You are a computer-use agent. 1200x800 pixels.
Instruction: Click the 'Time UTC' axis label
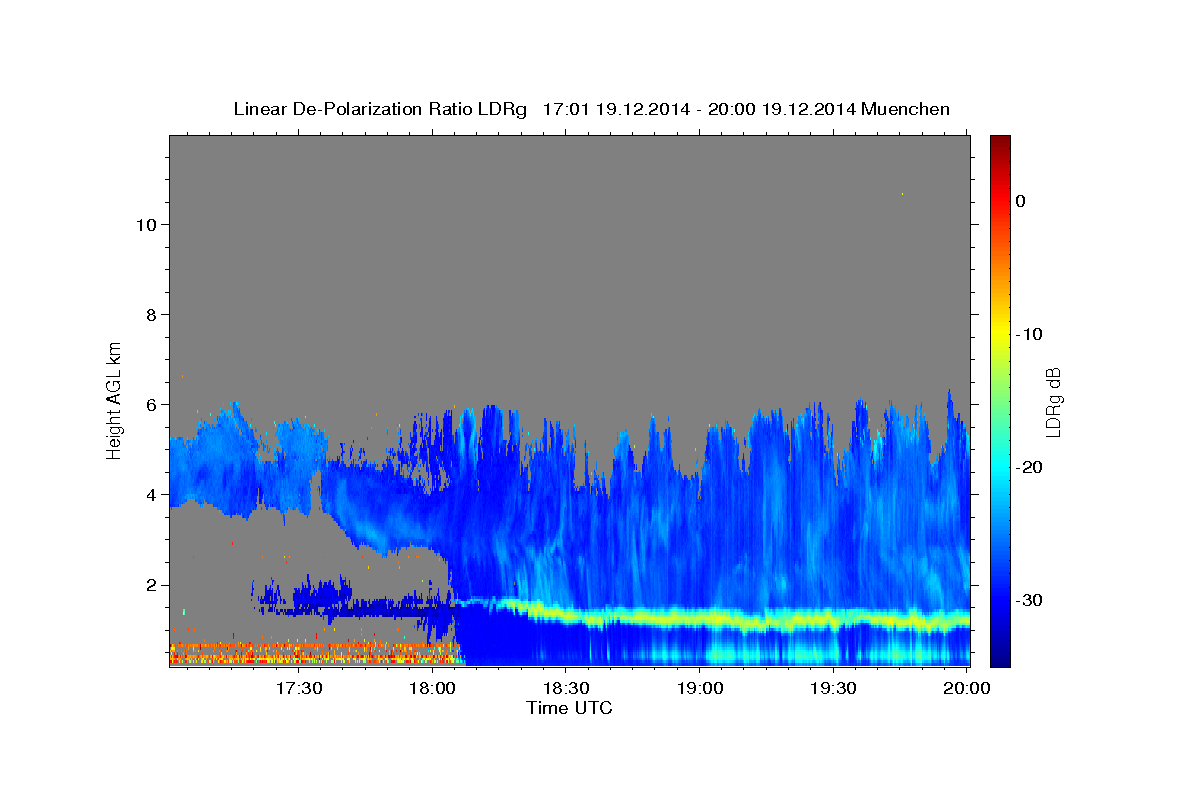569,708
